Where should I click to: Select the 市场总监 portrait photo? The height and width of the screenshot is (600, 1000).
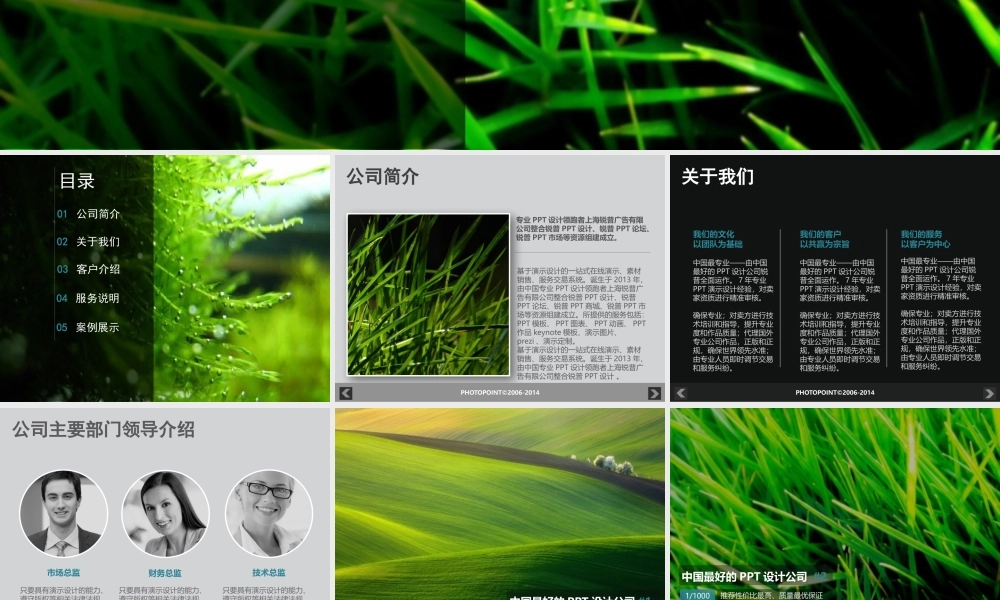tap(64, 512)
